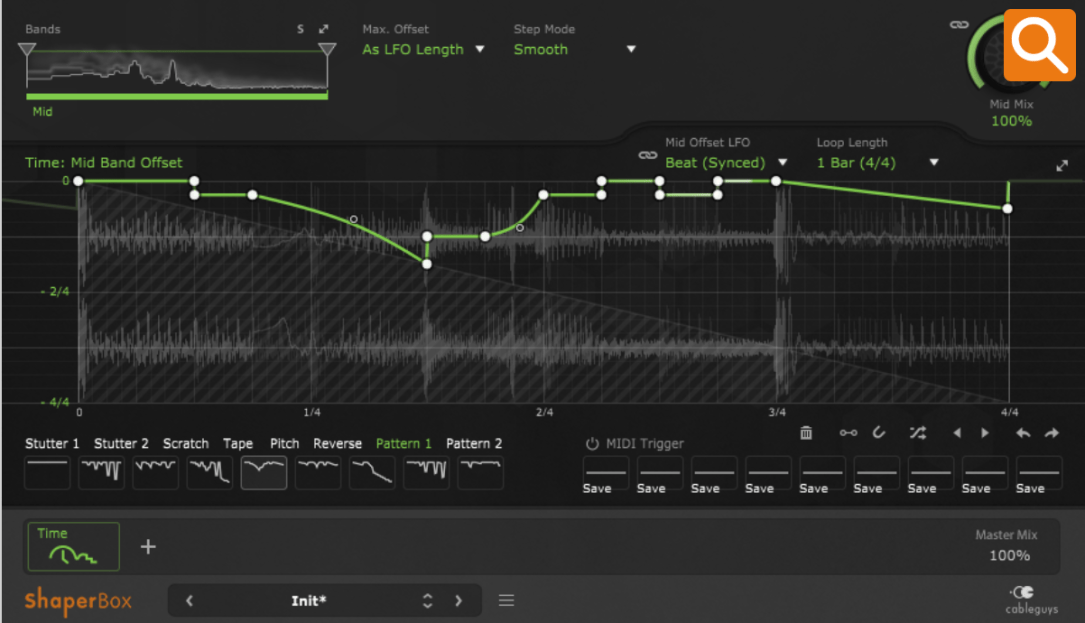Click the next preset right chevron
This screenshot has height=623, width=1085.
click(459, 601)
